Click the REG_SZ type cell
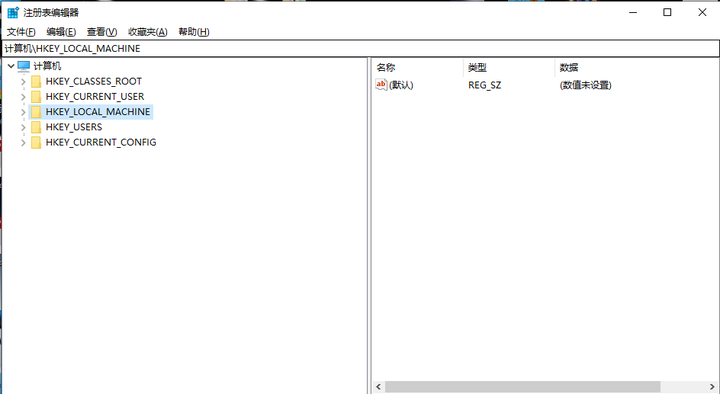Screen dimensions: 720x394 [484, 85]
